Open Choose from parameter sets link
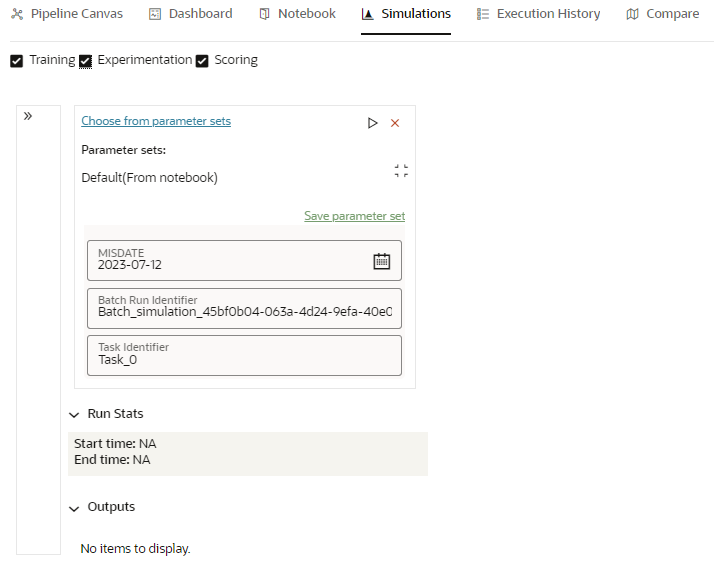Screen dimensions: 714x572 tap(156, 121)
